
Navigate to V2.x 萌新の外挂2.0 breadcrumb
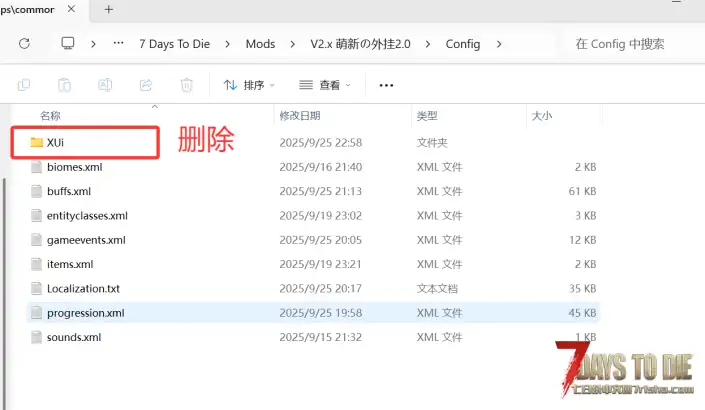[x=360, y=44]
